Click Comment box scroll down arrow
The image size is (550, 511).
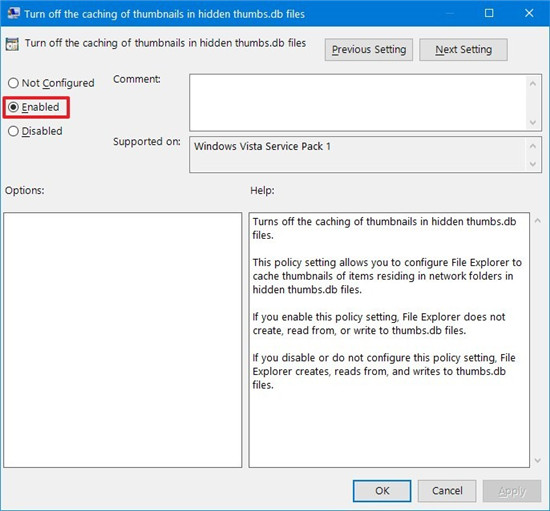[x=533, y=122]
